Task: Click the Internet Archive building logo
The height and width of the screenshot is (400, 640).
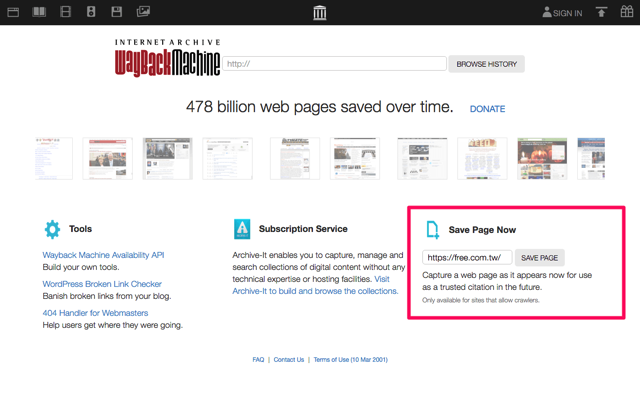Action: (320, 12)
